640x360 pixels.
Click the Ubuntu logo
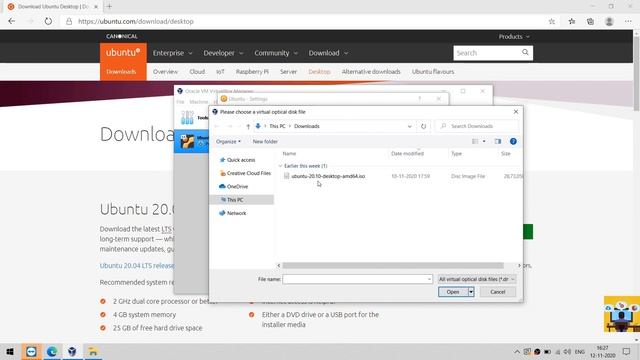pyautogui.click(x=123, y=53)
